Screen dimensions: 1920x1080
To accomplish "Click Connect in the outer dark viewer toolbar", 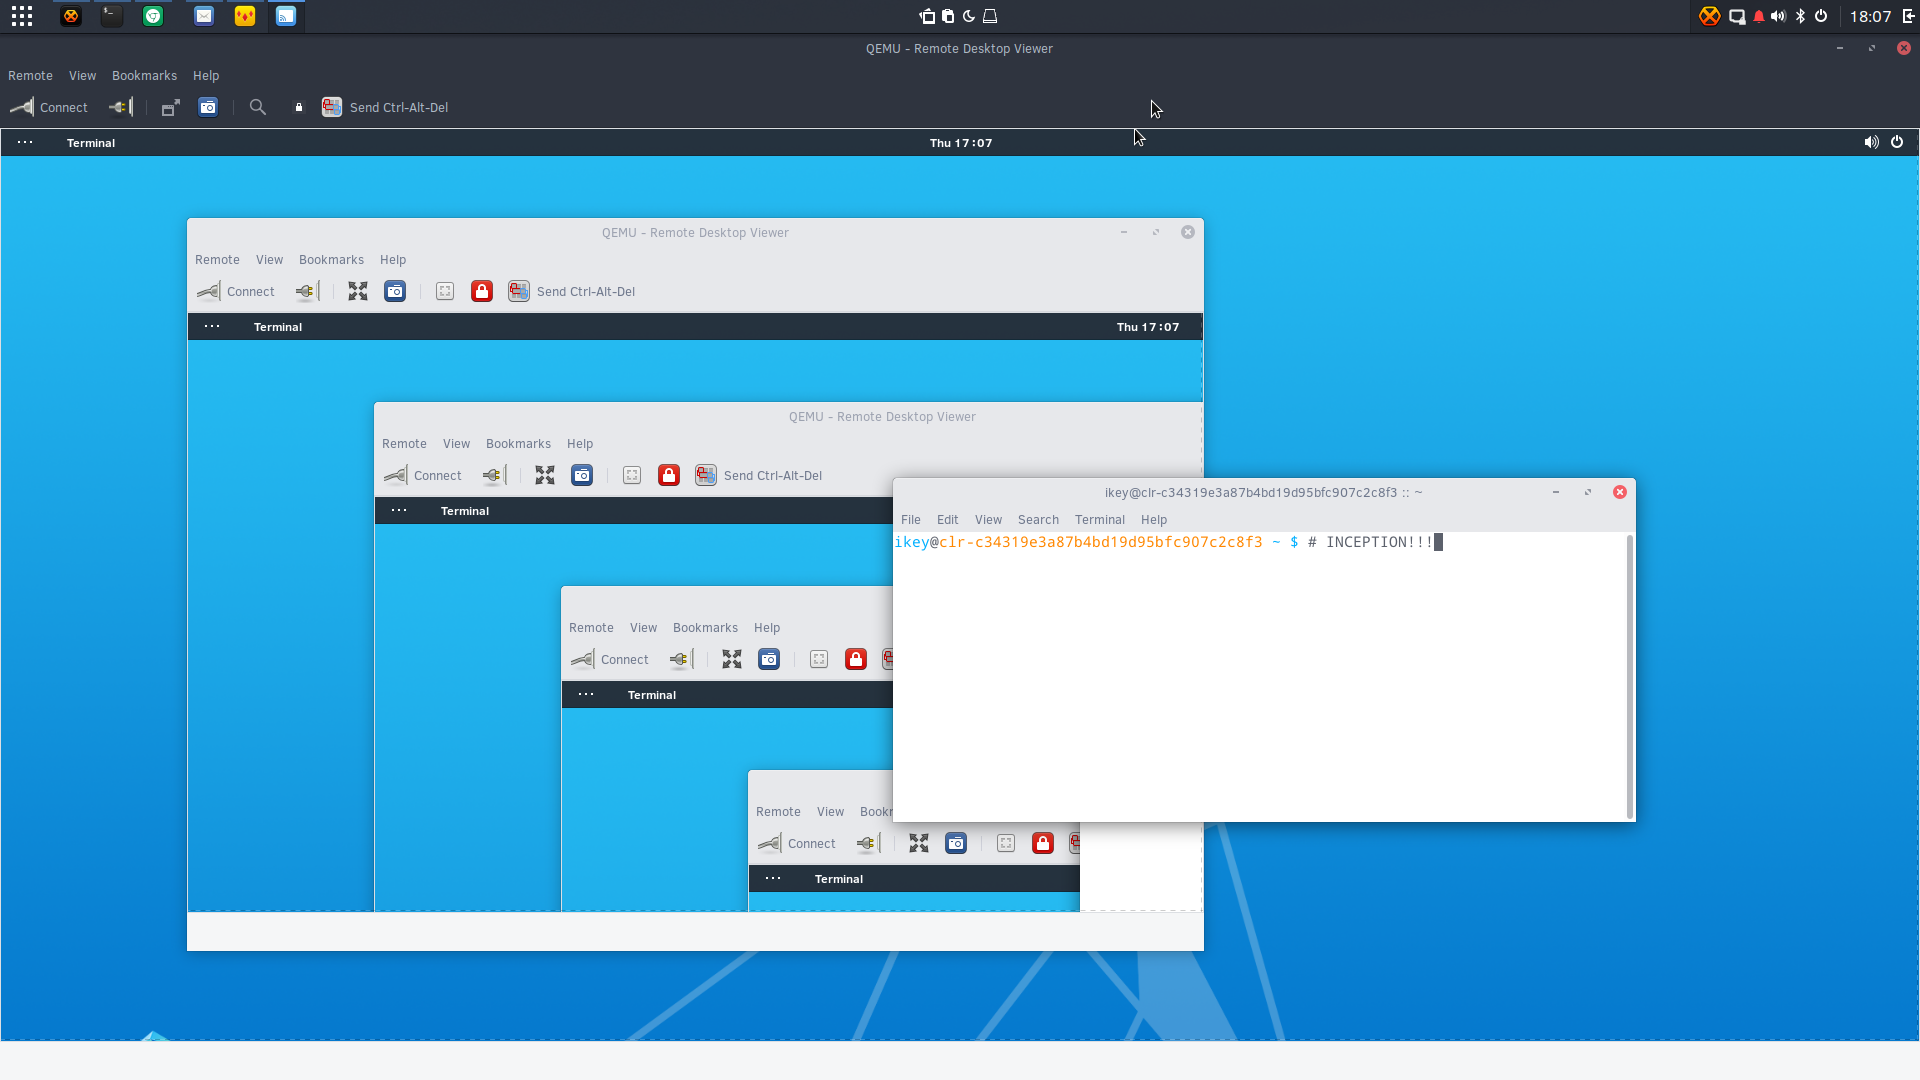I will point(49,107).
